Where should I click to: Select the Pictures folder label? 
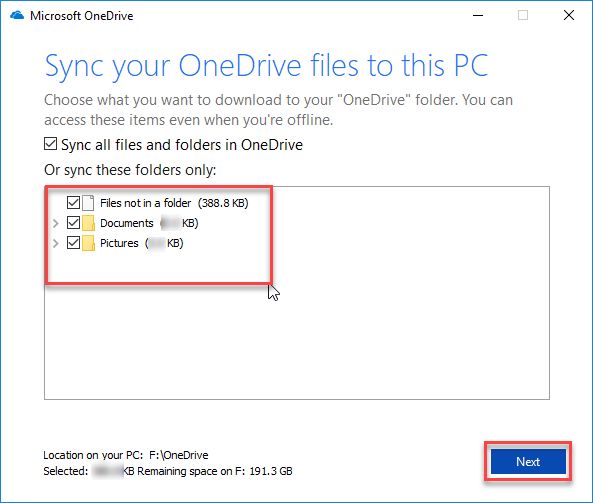tap(119, 243)
